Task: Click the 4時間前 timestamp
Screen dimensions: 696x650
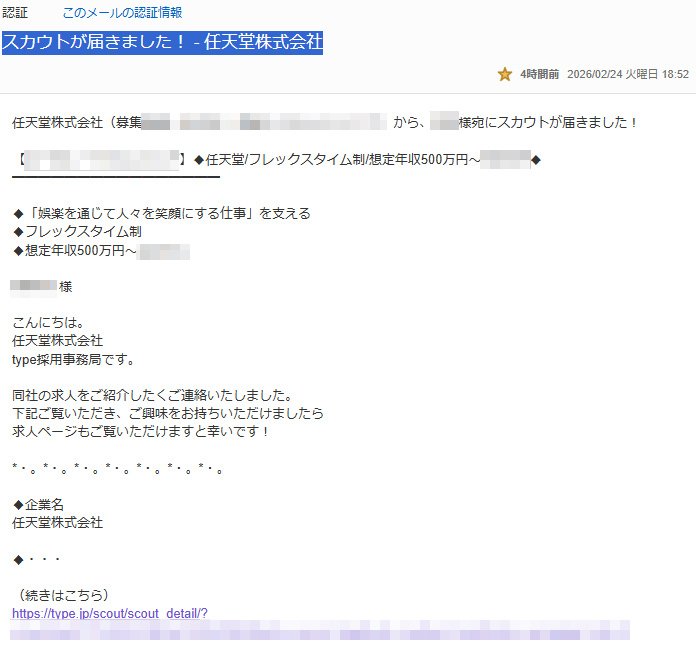Action: click(539, 74)
